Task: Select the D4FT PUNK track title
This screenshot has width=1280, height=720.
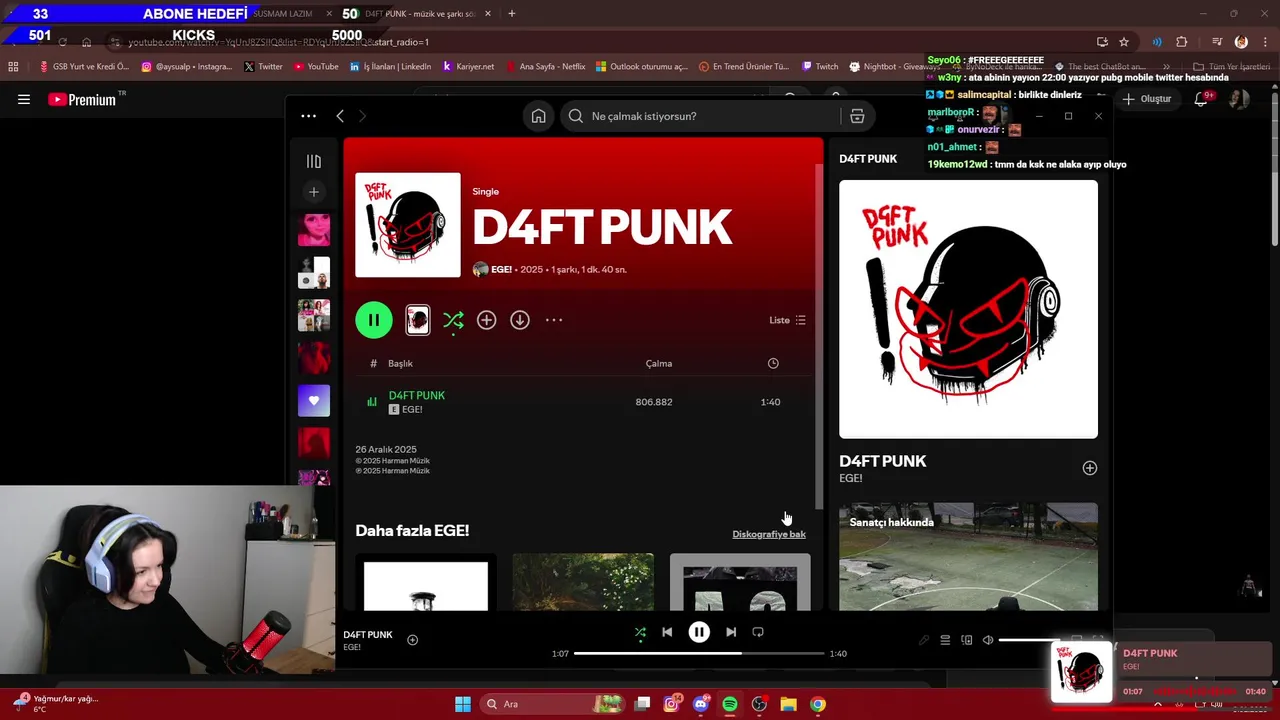Action: click(417, 395)
